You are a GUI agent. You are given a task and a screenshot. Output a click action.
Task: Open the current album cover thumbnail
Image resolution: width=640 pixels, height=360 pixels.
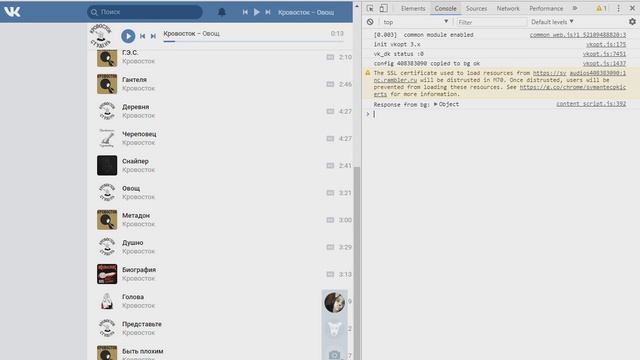tap(100, 36)
